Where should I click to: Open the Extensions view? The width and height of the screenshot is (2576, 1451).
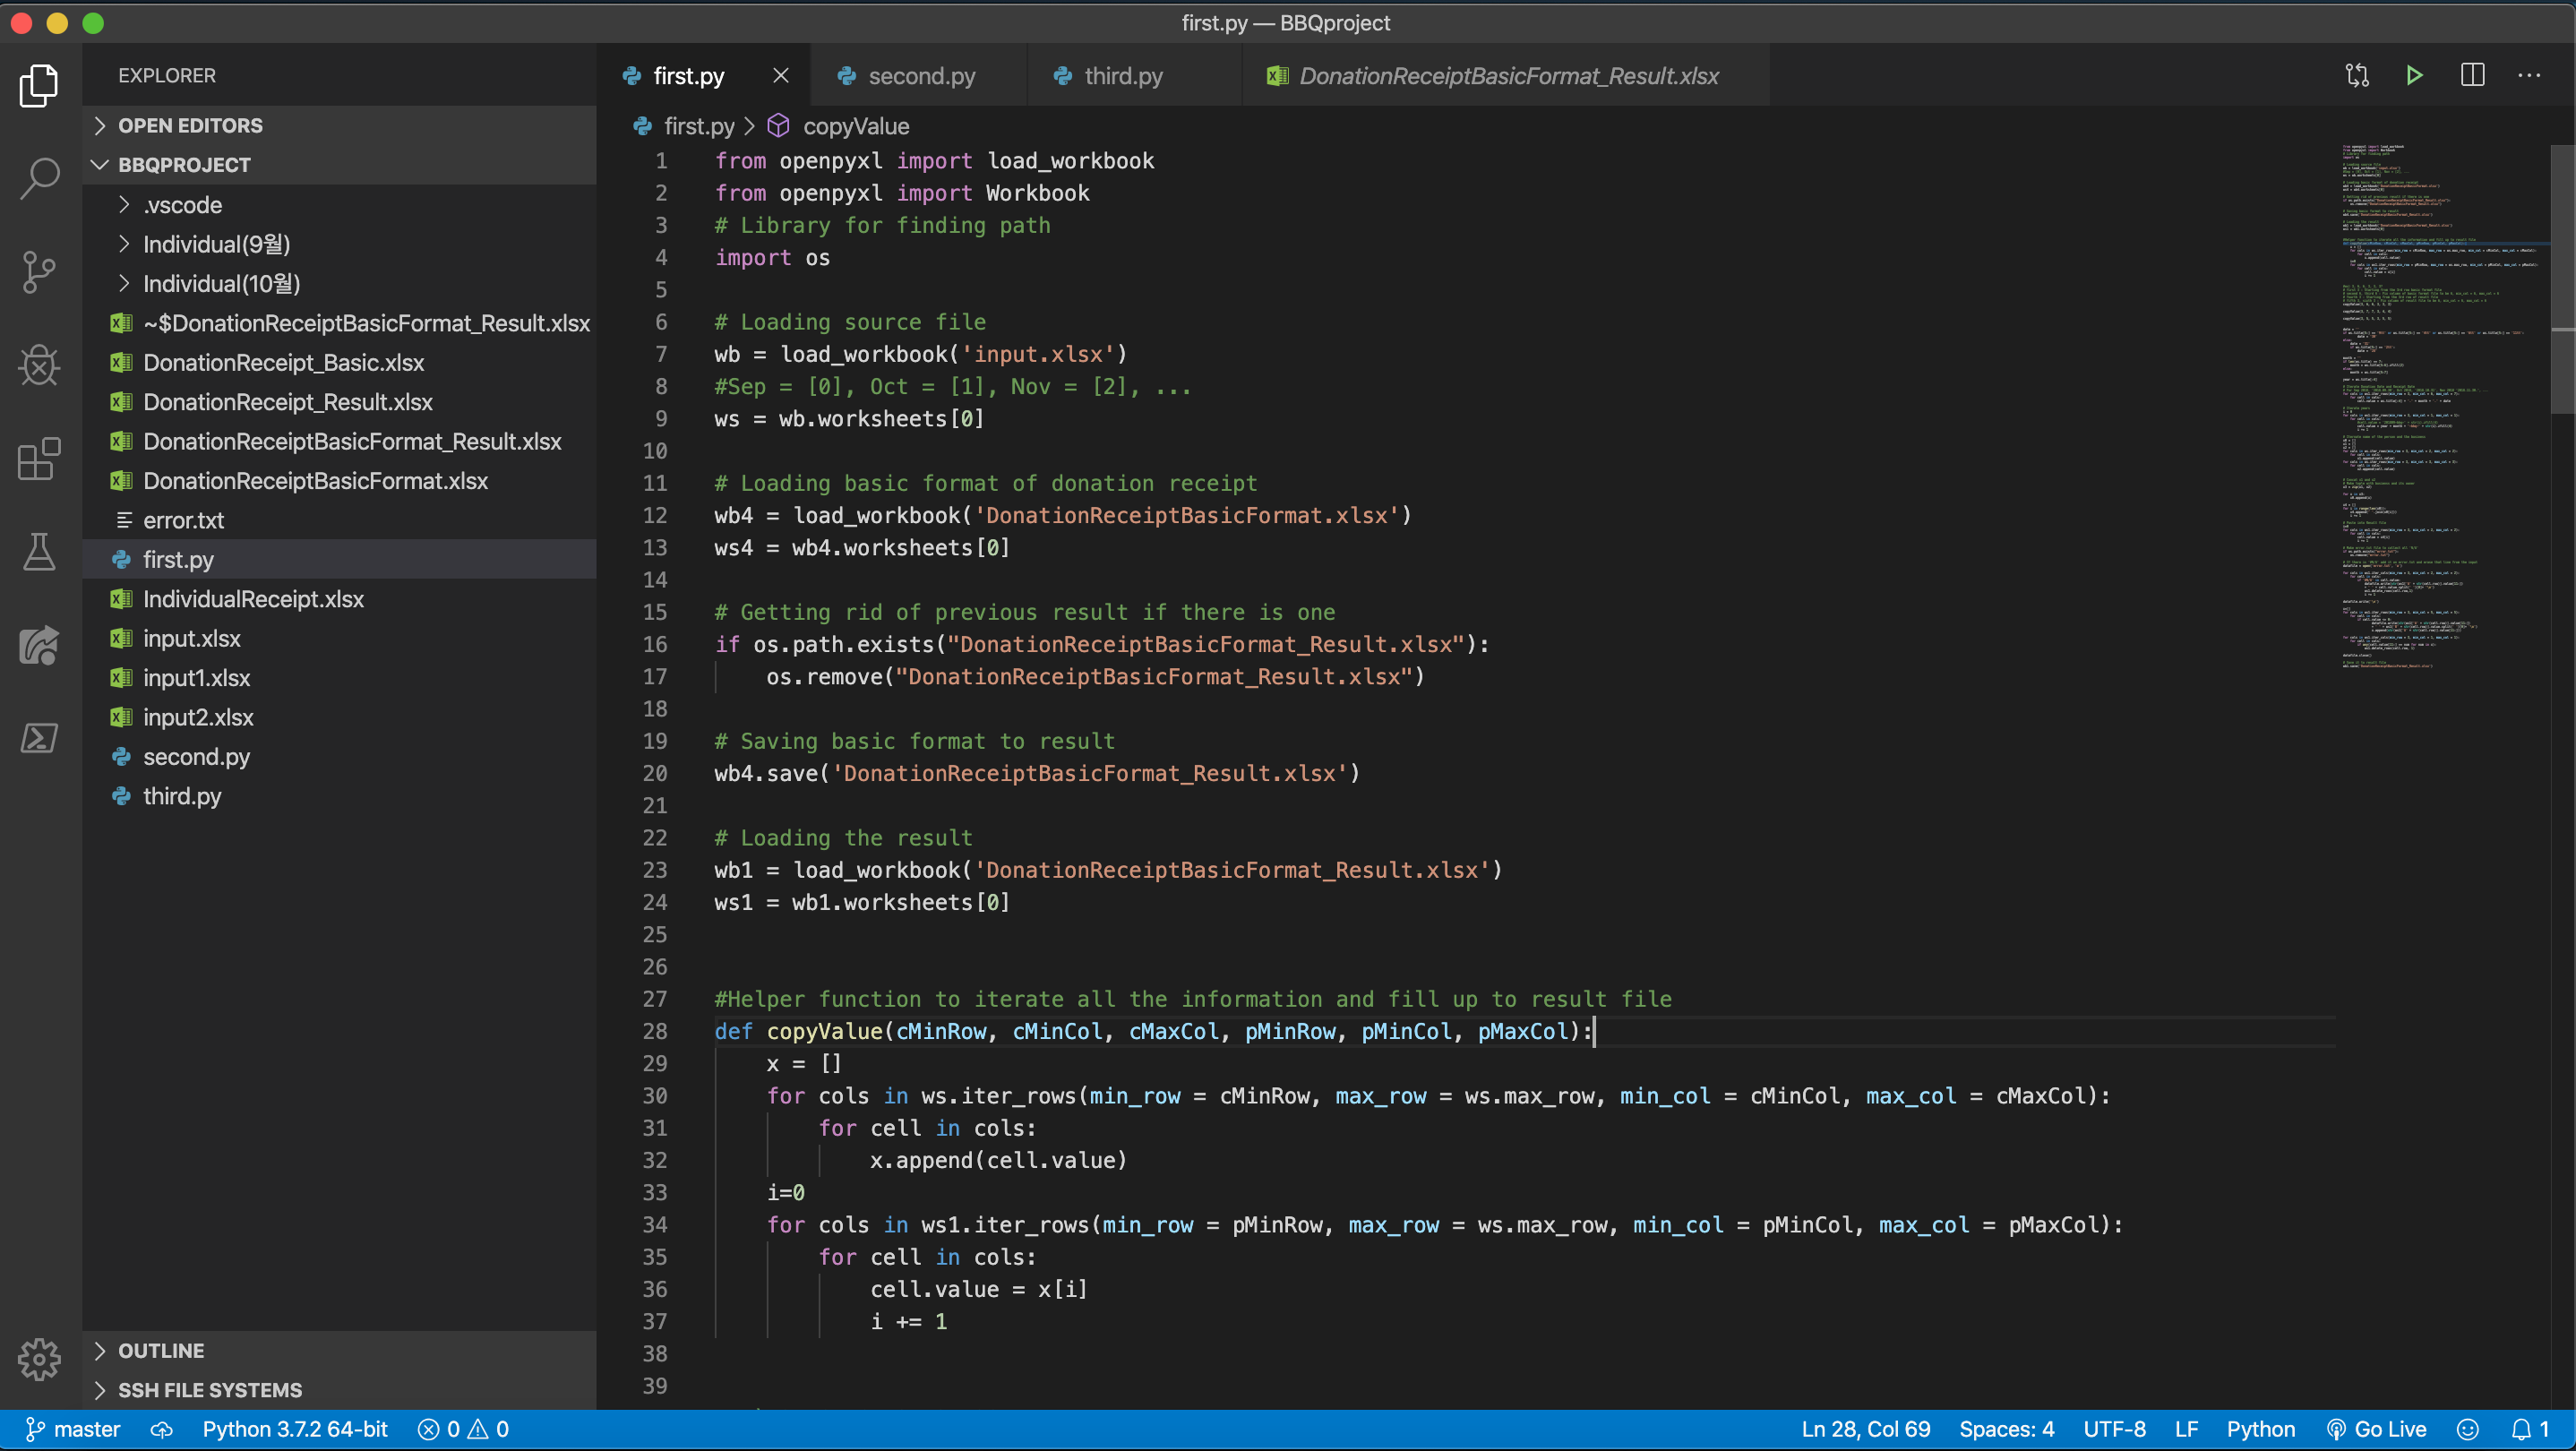pyautogui.click(x=38, y=459)
